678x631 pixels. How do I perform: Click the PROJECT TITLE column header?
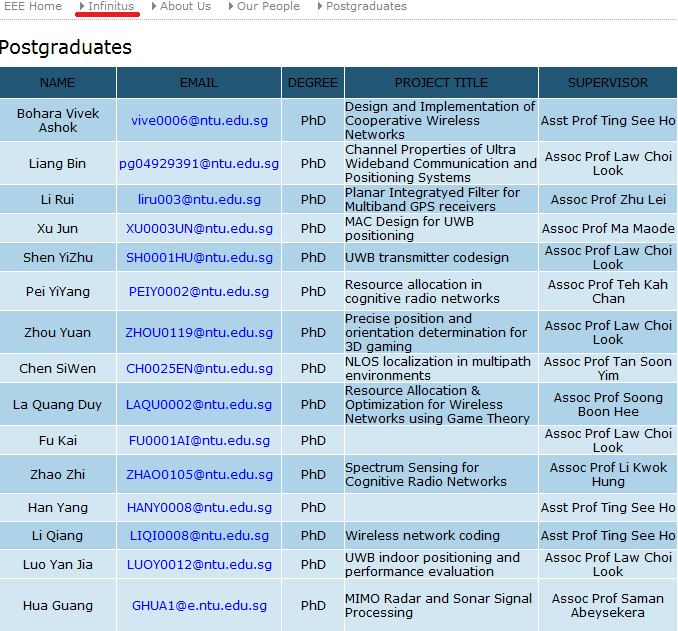point(441,83)
